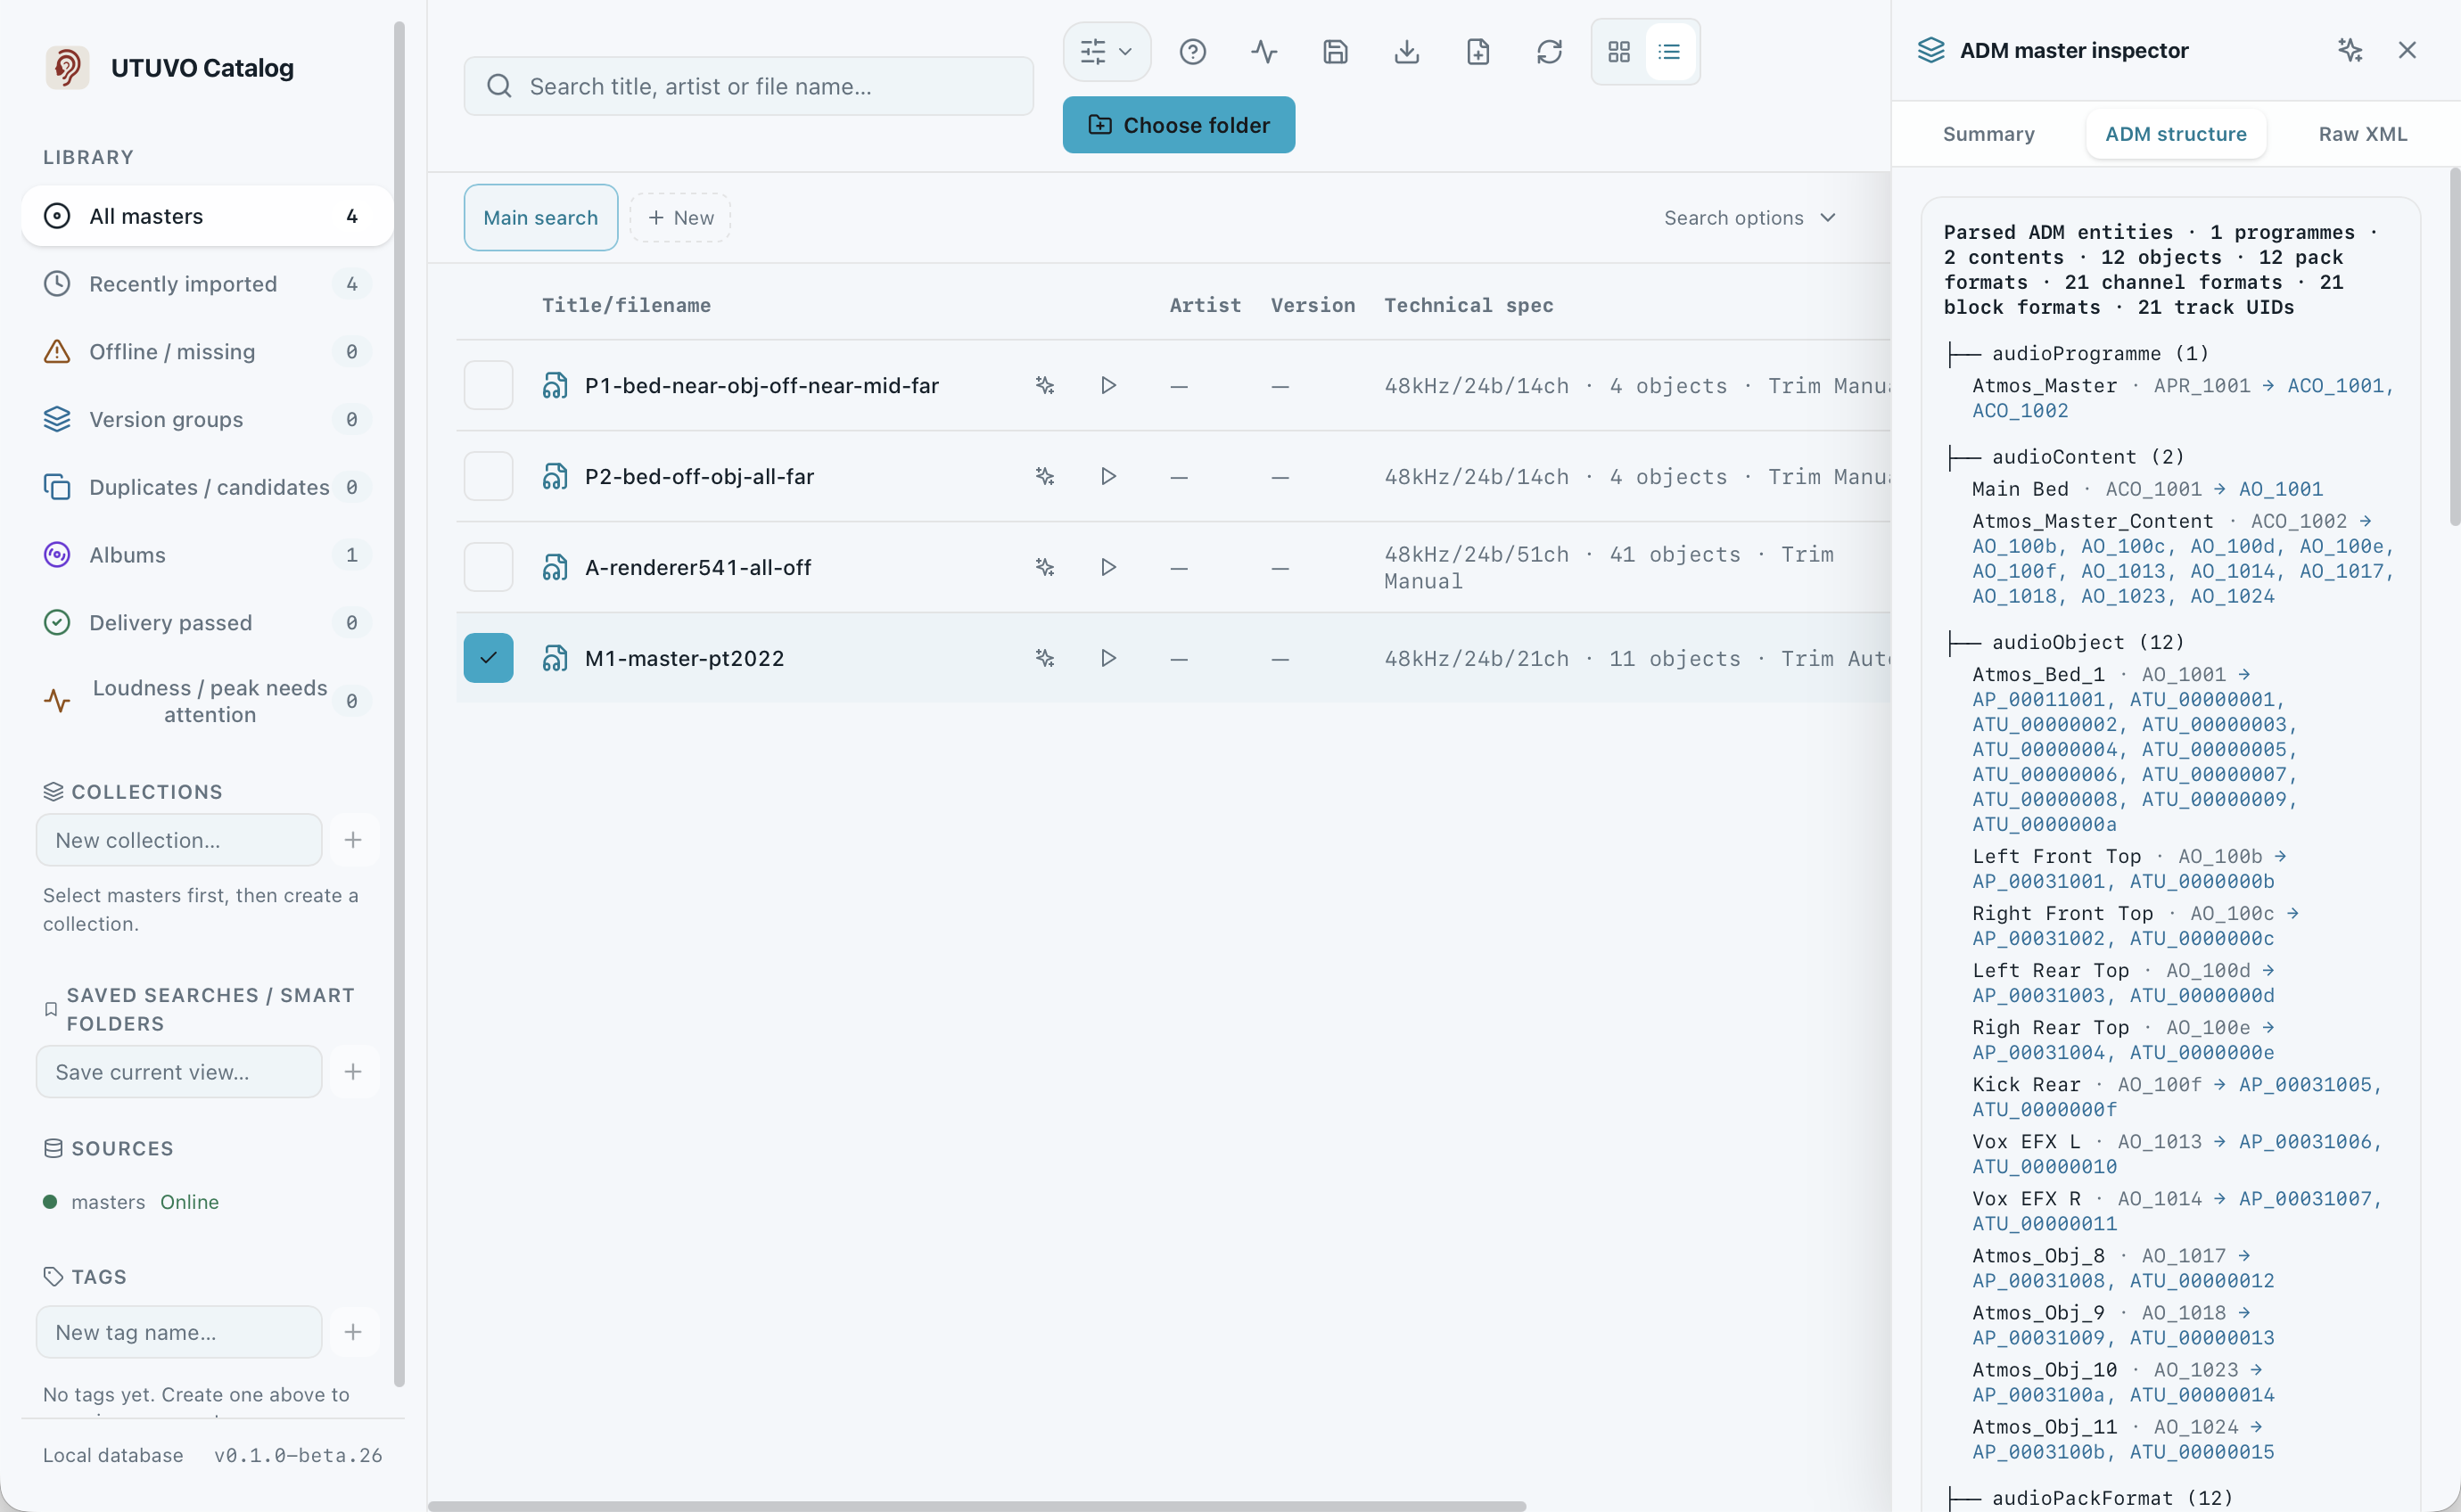The image size is (2461, 1512).
Task: Select the Main search tab
Action: [540, 217]
